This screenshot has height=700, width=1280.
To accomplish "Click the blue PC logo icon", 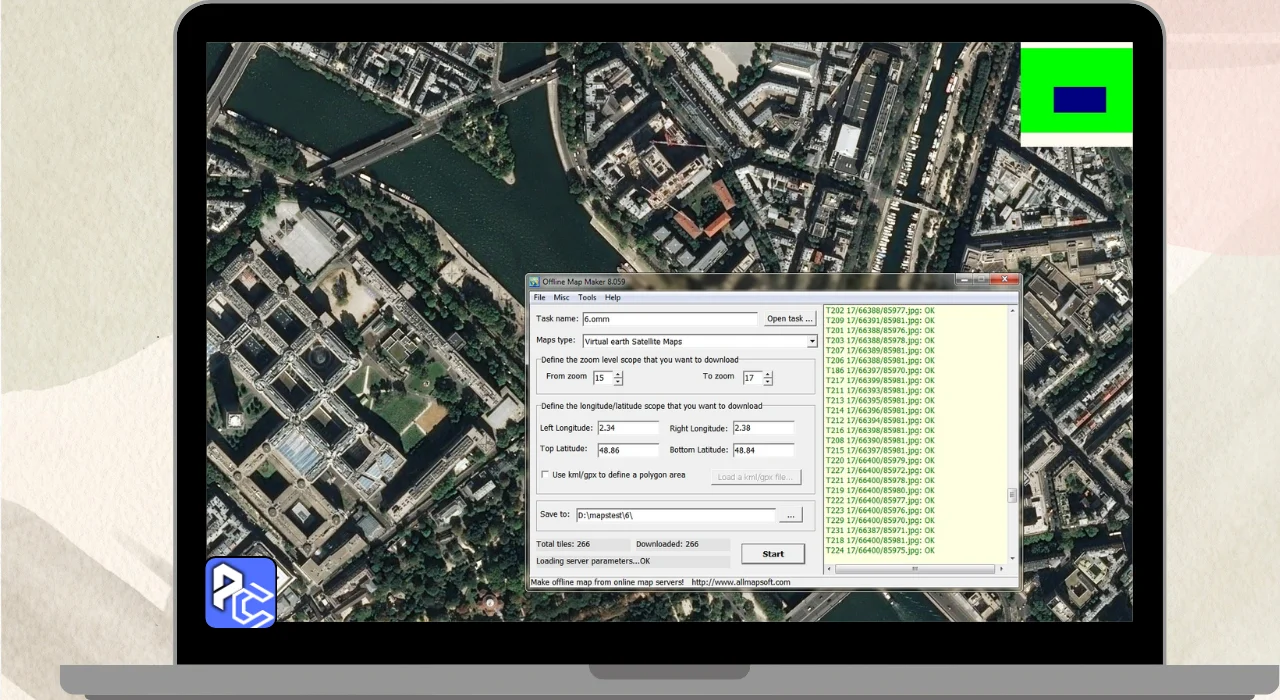I will click(240, 592).
